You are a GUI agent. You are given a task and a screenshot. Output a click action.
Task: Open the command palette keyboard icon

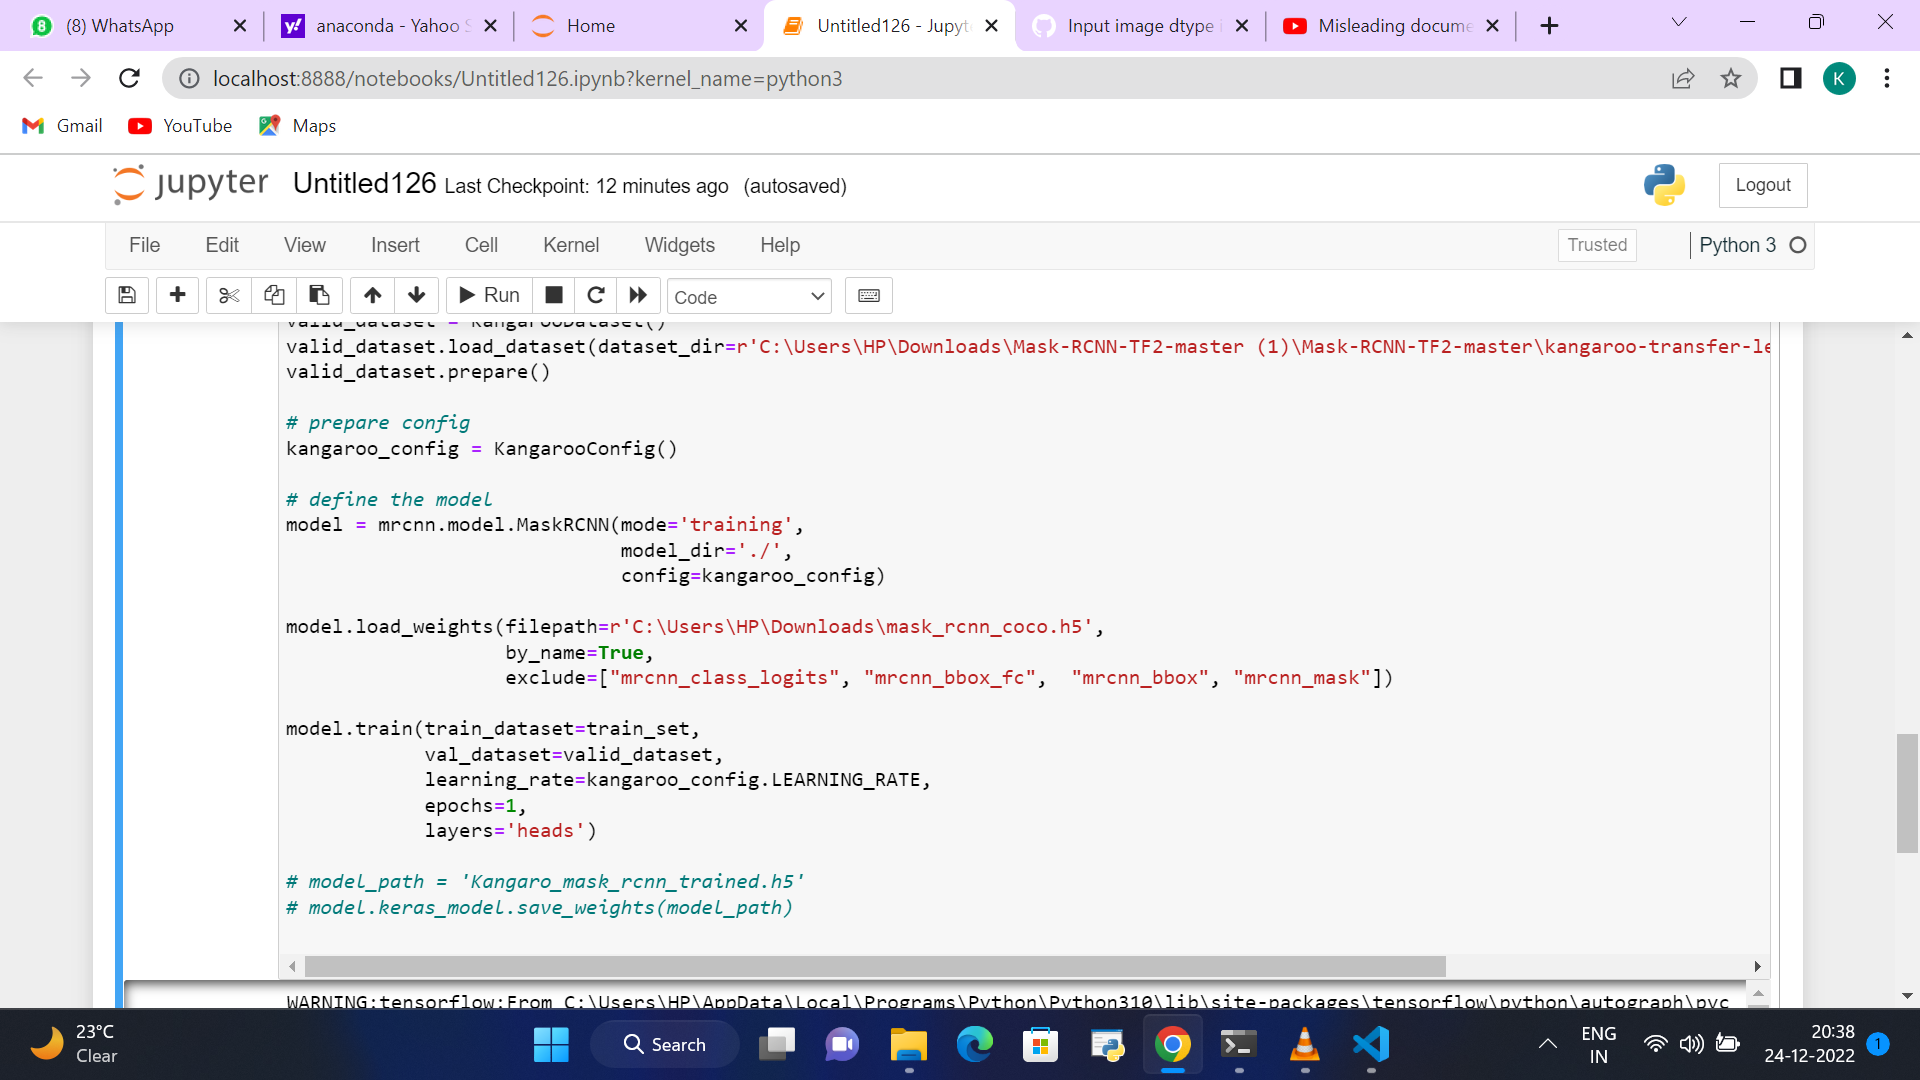[x=868, y=295]
